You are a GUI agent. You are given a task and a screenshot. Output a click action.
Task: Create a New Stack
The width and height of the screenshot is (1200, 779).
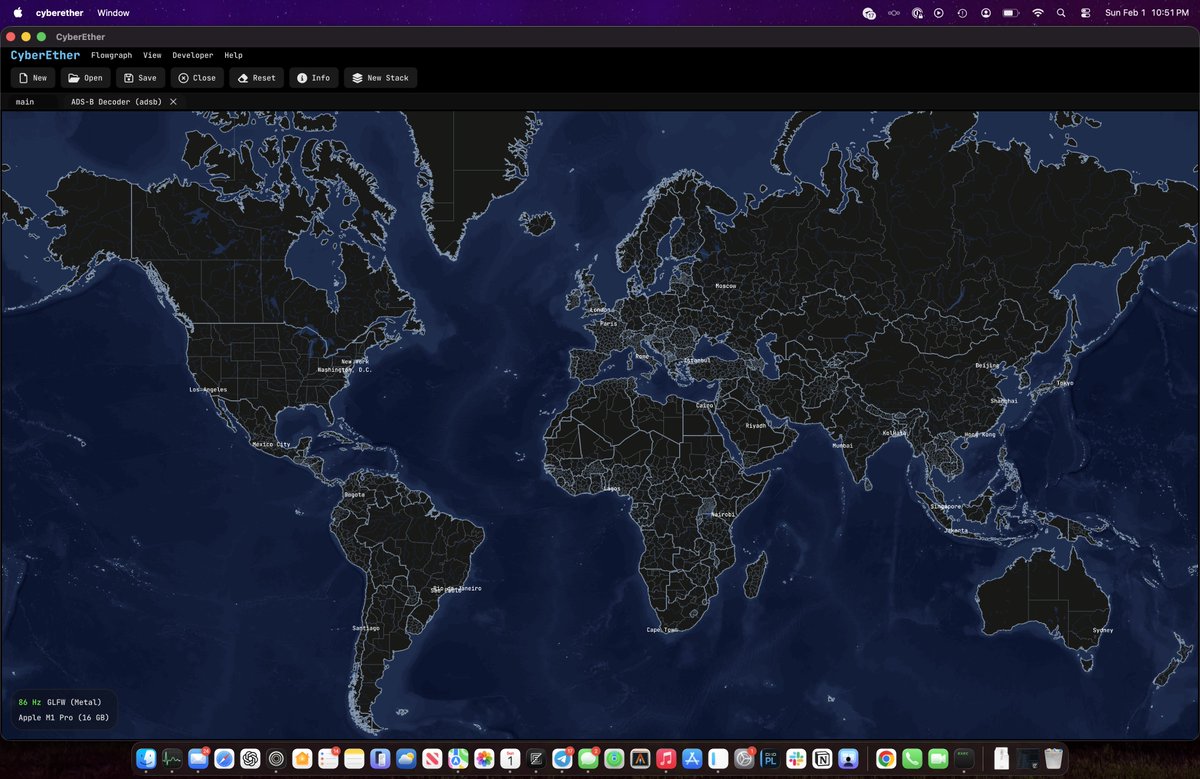pos(380,77)
